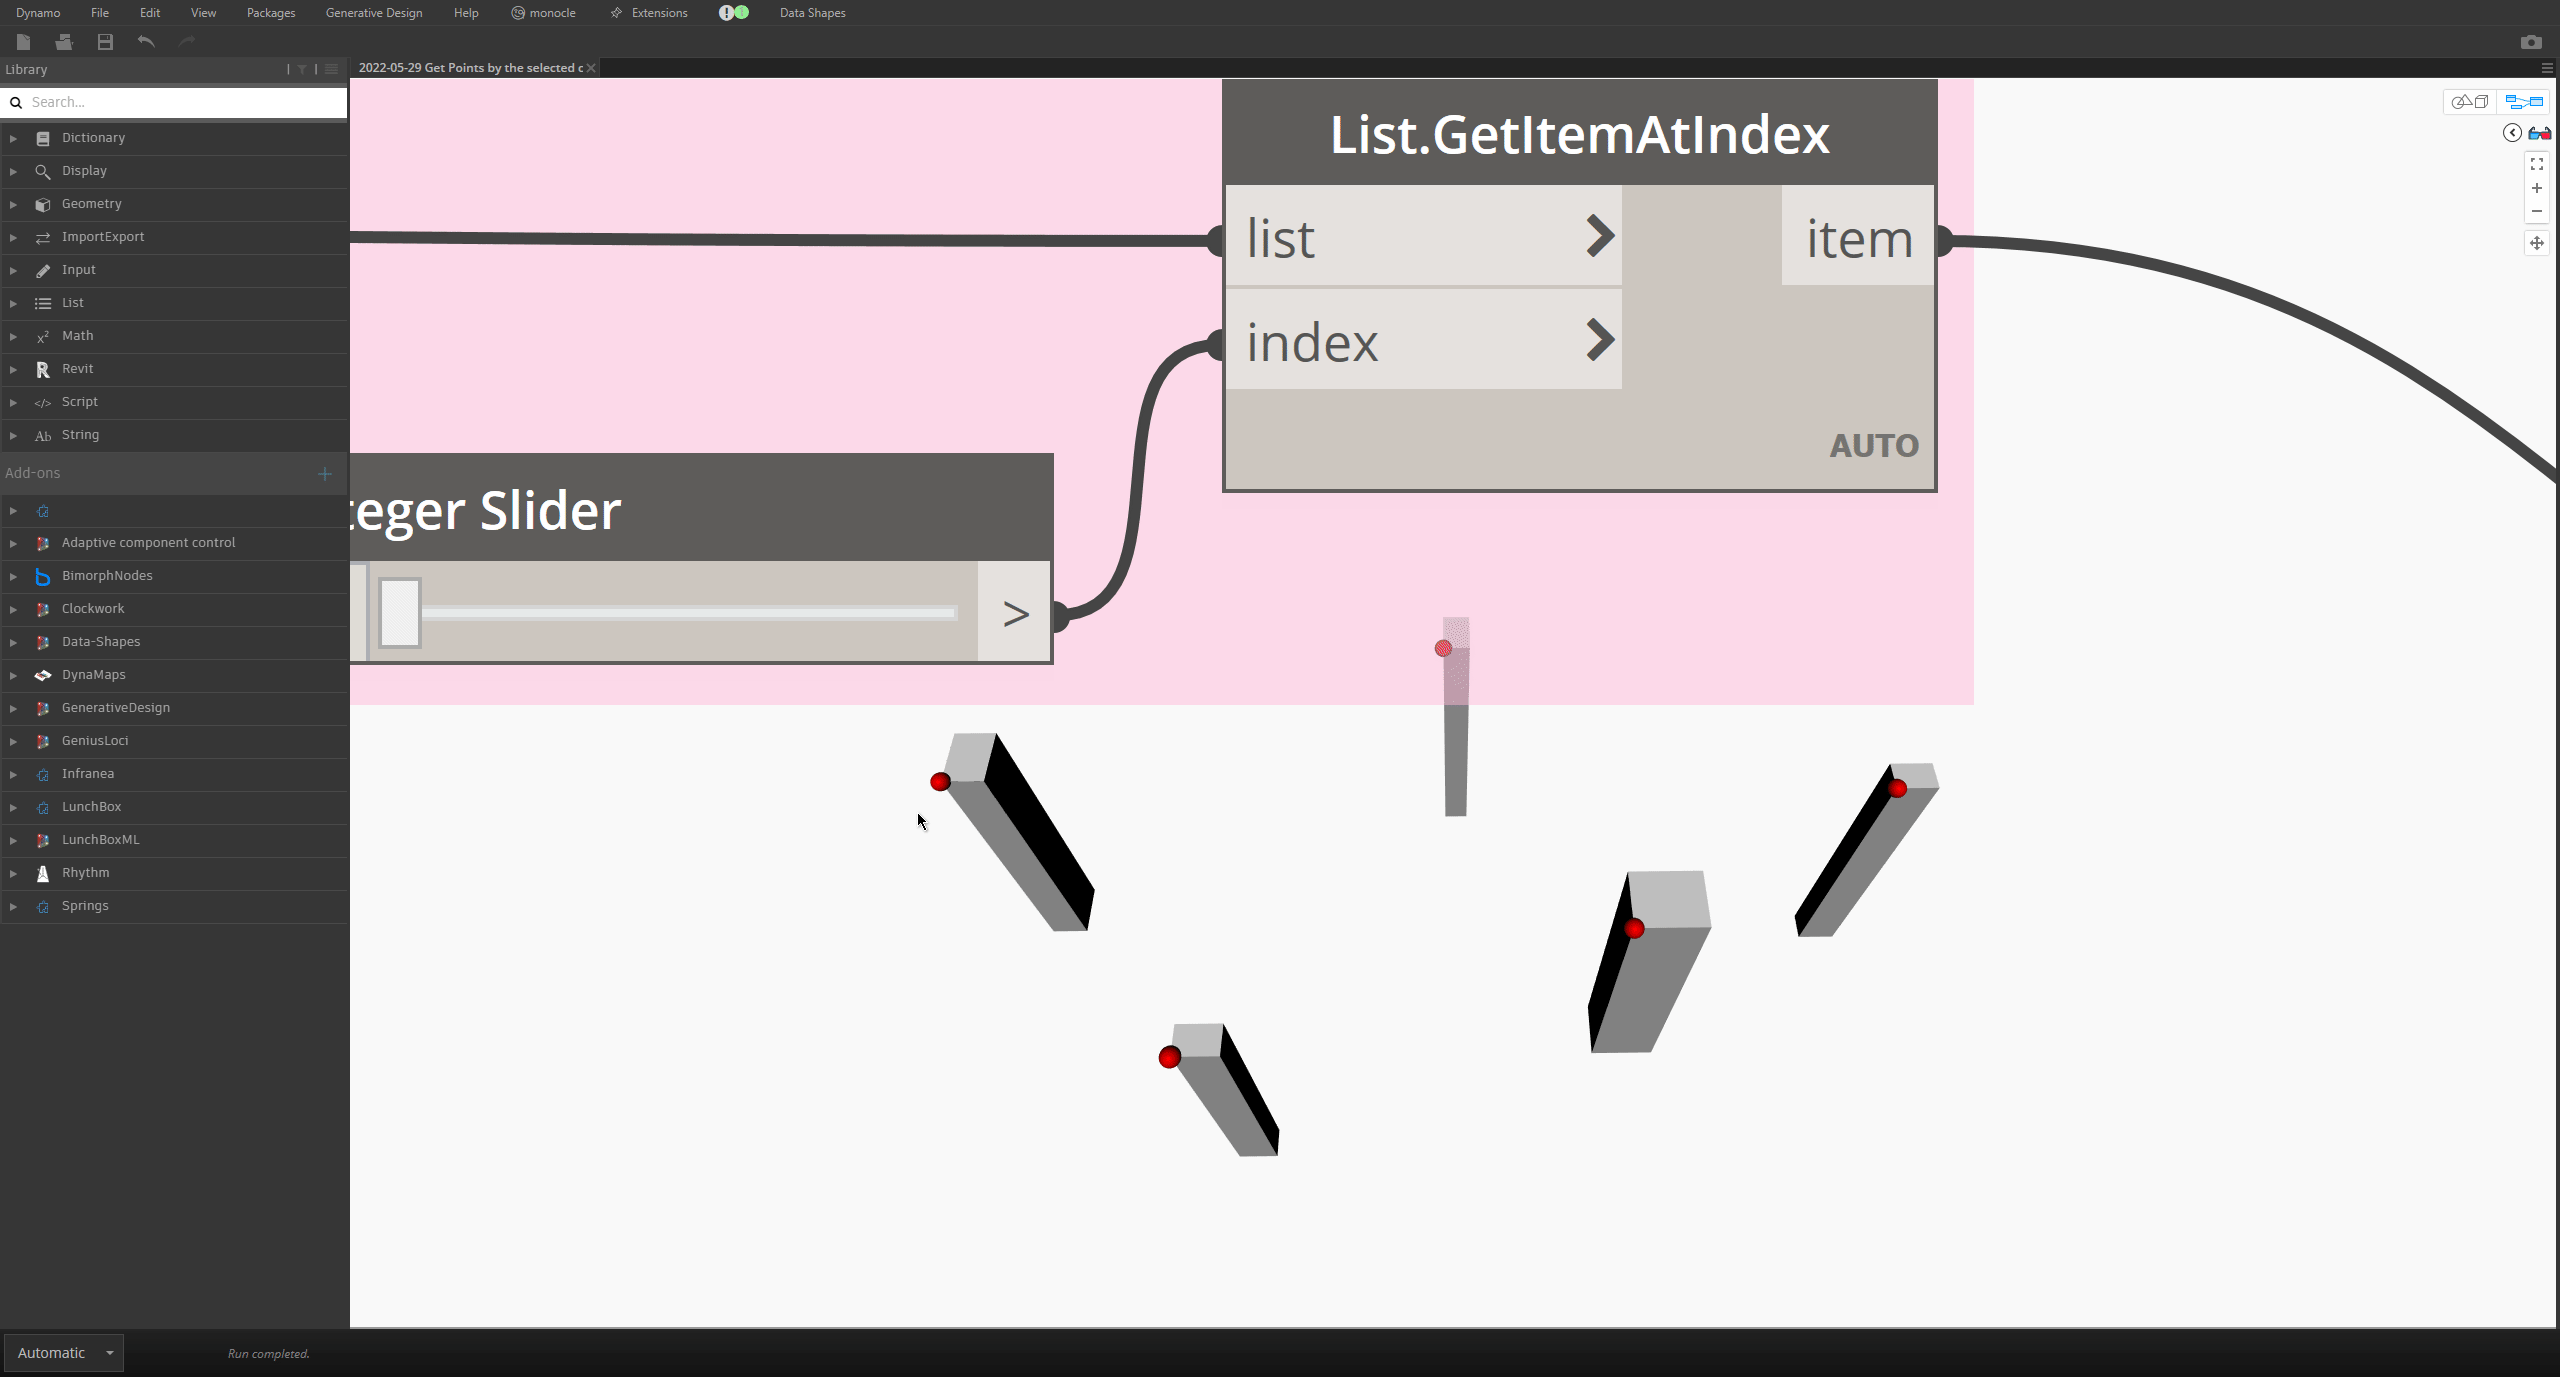The width and height of the screenshot is (2560, 1377).
Task: Click the AUTO lacing label on List.GetItemAtIndex
Action: coord(1874,446)
